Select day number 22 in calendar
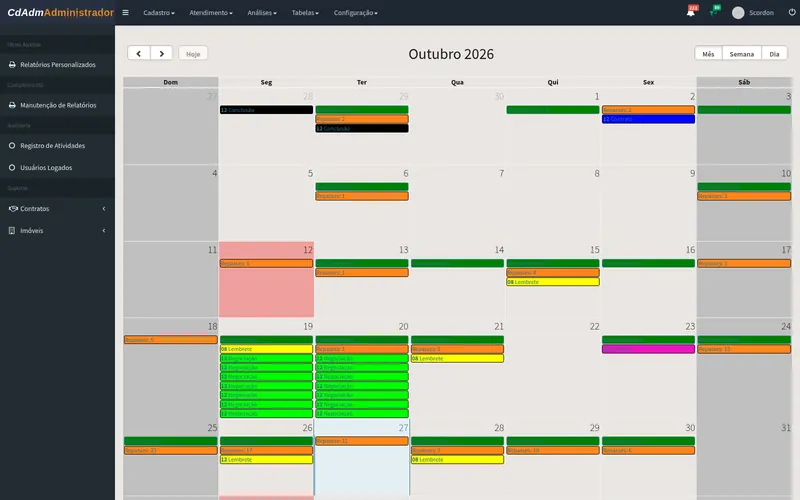 point(594,327)
